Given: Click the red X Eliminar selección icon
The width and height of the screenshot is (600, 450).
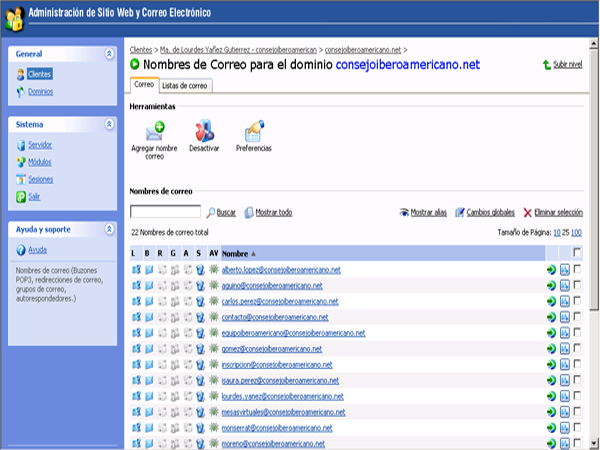Looking at the screenshot, I should click(x=528, y=213).
